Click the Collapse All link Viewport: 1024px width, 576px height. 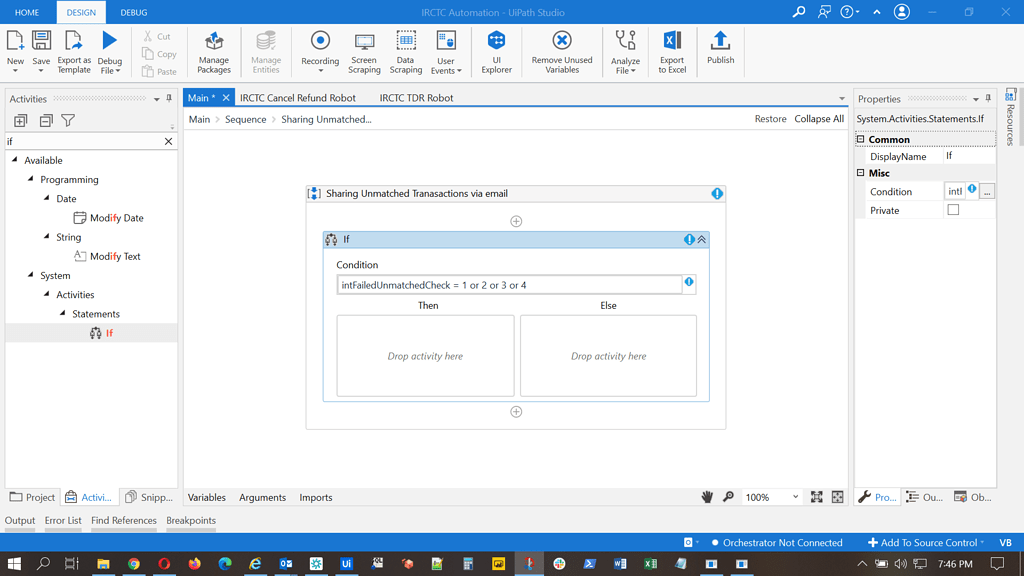pyautogui.click(x=819, y=118)
